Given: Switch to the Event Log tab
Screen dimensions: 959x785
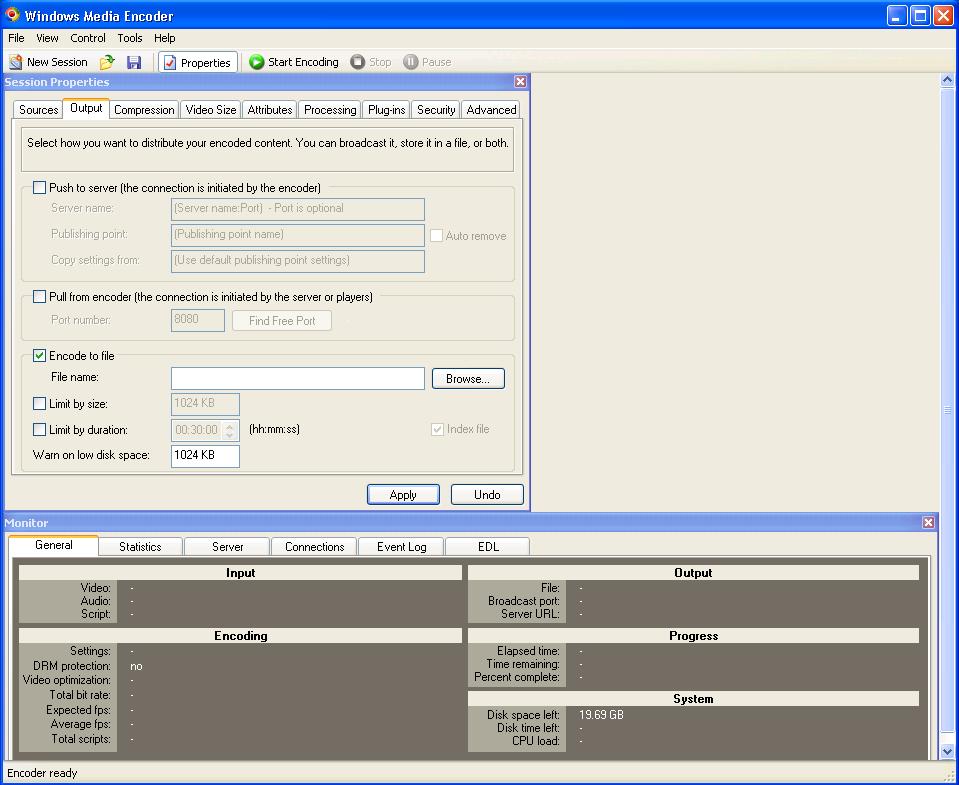Looking at the screenshot, I should point(401,547).
